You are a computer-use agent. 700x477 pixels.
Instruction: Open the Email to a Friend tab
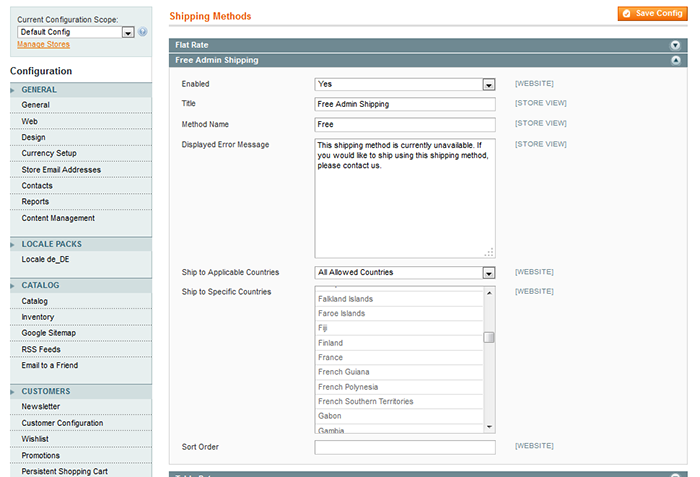tap(81, 365)
